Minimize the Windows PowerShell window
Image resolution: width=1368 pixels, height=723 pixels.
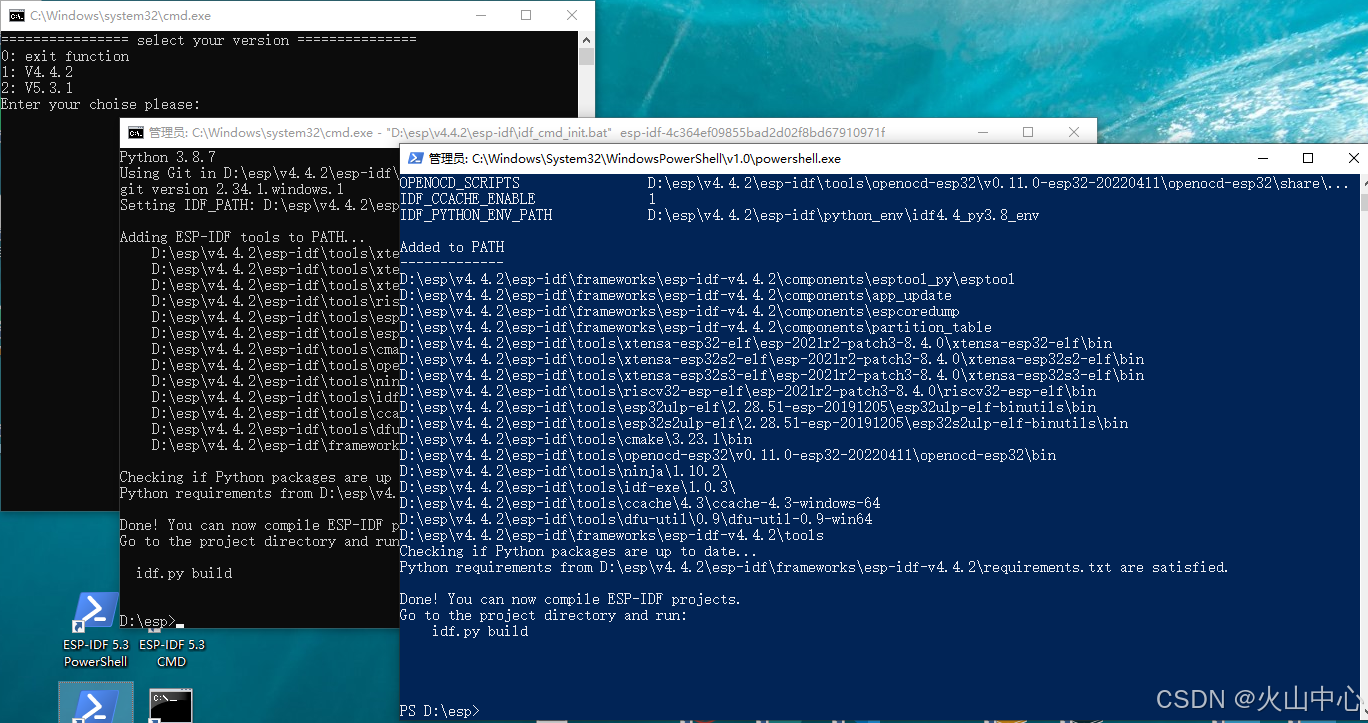1262,158
